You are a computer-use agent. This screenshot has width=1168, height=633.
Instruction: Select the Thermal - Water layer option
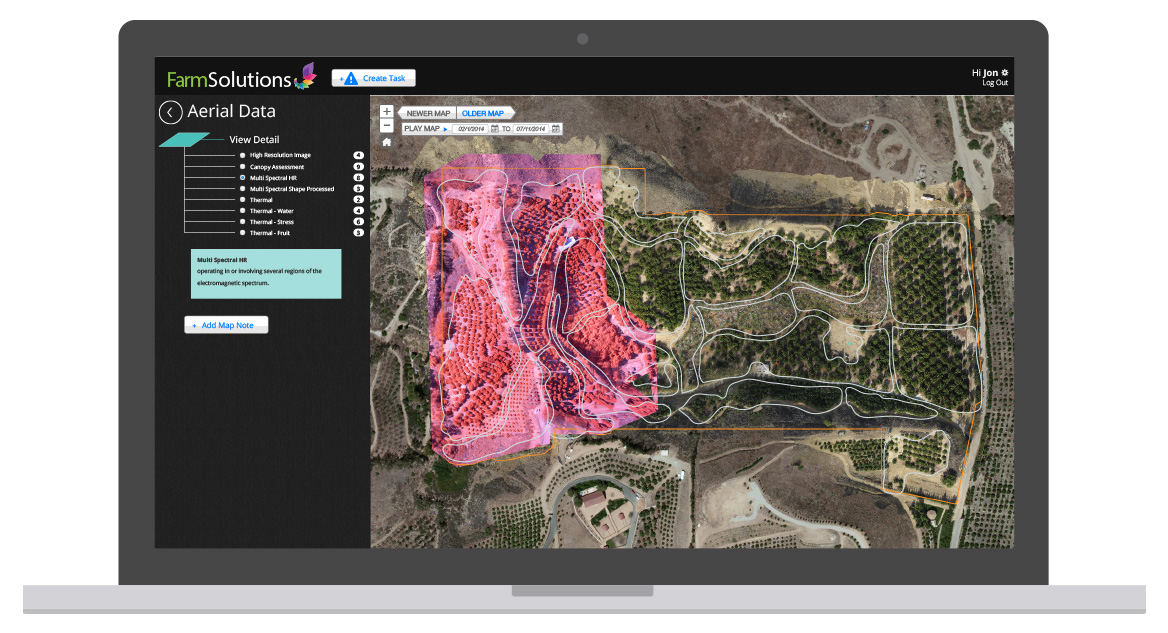tap(242, 211)
